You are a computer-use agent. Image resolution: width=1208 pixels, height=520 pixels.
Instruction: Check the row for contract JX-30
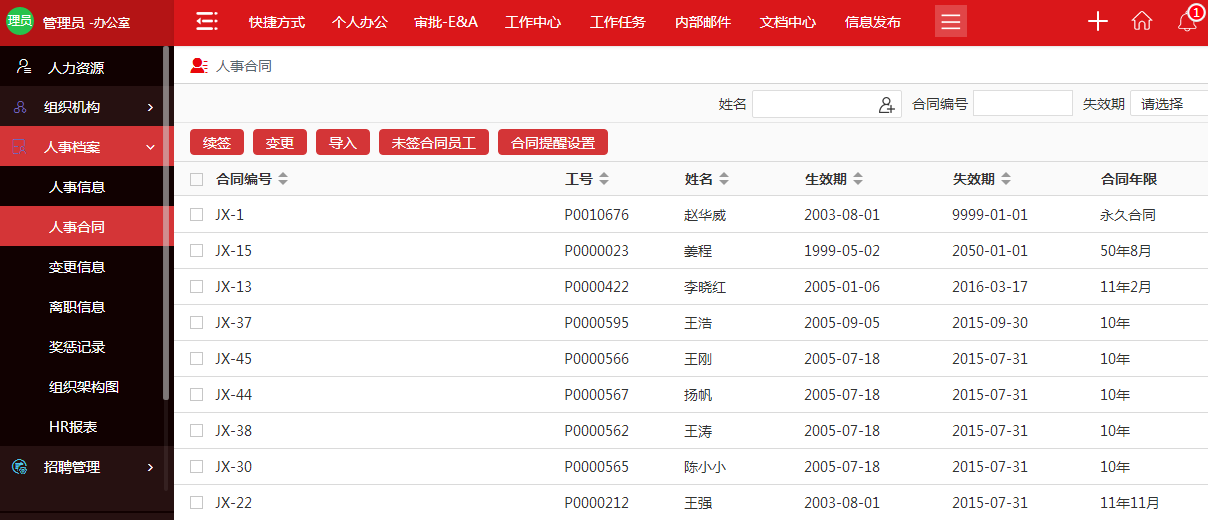pos(196,466)
